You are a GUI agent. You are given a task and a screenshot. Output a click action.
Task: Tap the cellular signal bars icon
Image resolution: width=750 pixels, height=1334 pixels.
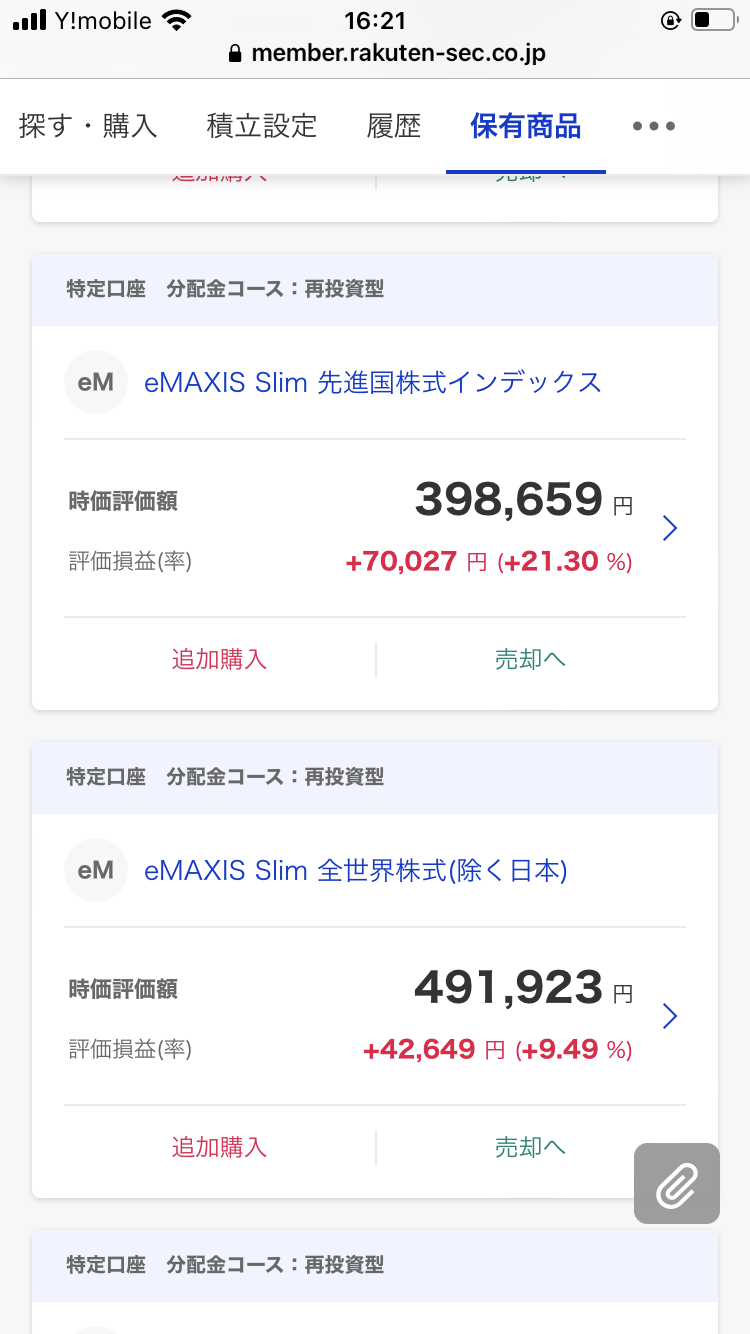30,20
